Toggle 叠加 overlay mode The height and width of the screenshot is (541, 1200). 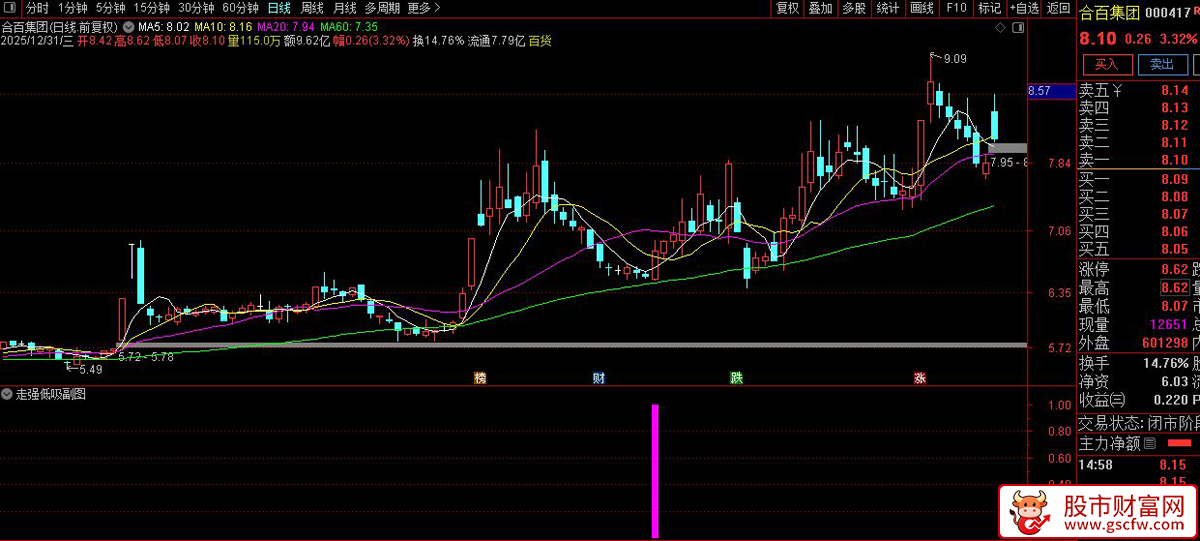820,8
